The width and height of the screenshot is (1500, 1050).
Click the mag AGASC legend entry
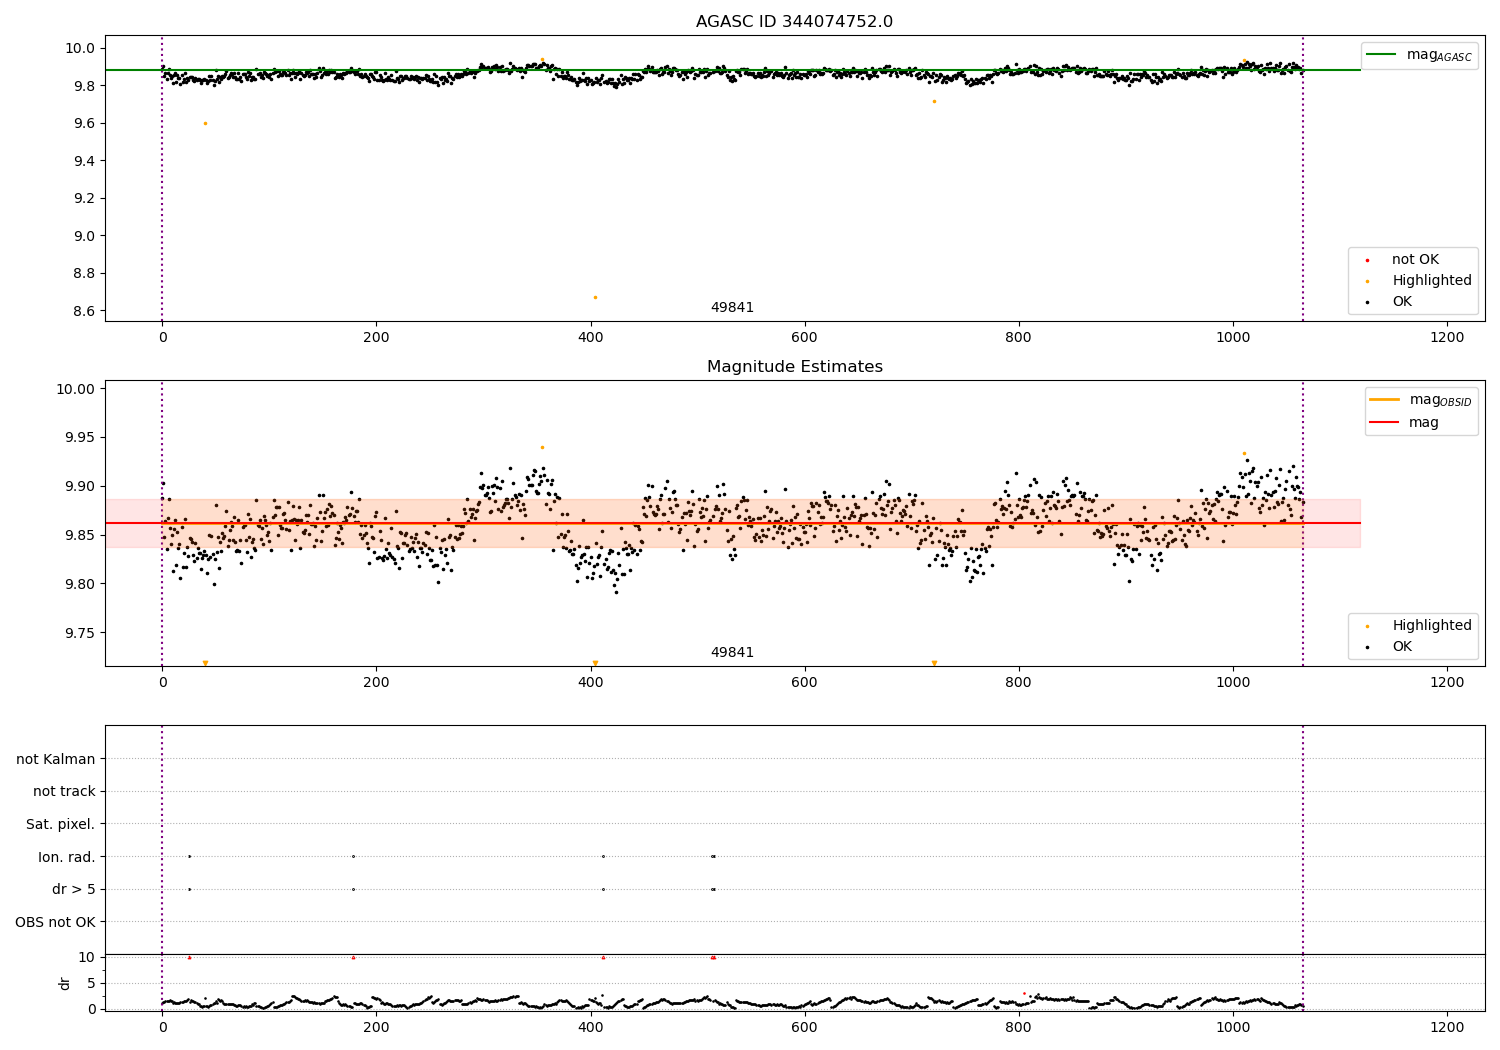point(1419,55)
